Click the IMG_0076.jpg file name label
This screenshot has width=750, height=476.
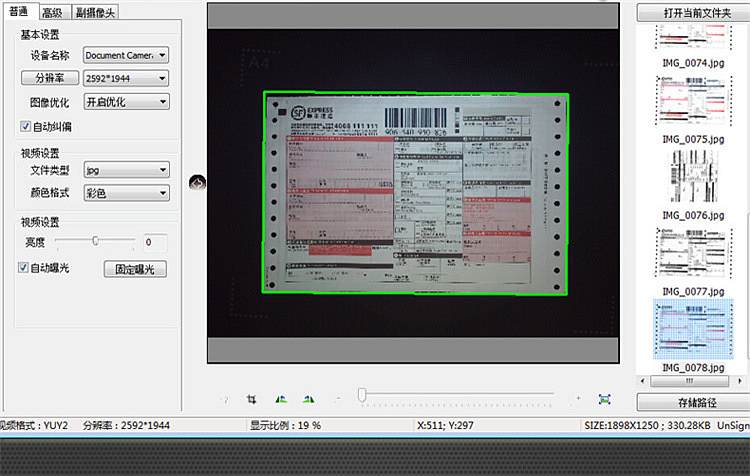tap(693, 216)
